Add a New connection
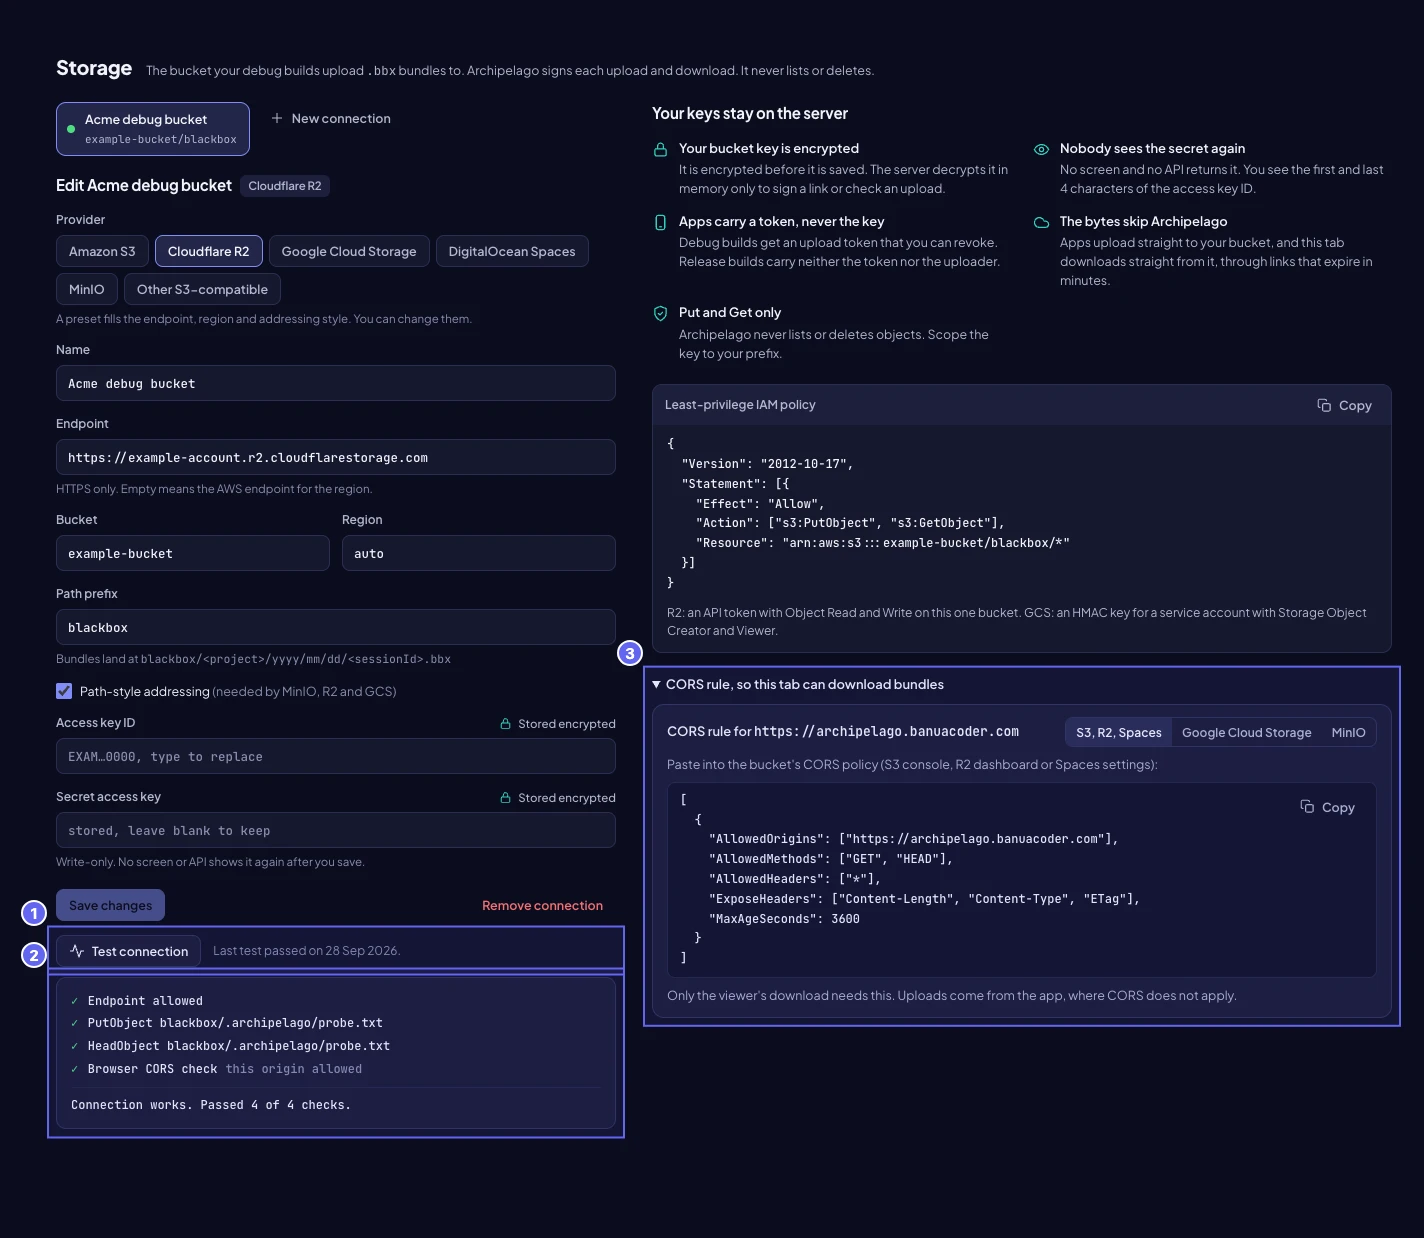This screenshot has height=1238, width=1424. point(331,118)
